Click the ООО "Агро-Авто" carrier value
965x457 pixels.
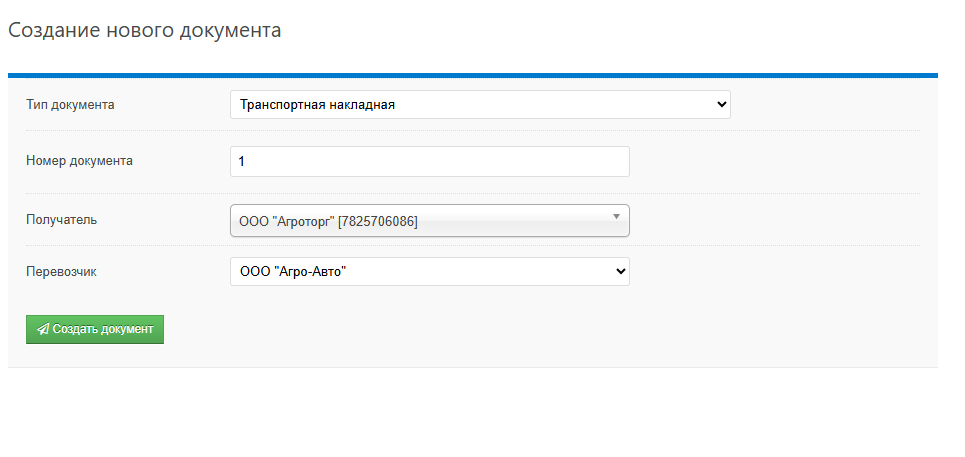[x=293, y=271]
